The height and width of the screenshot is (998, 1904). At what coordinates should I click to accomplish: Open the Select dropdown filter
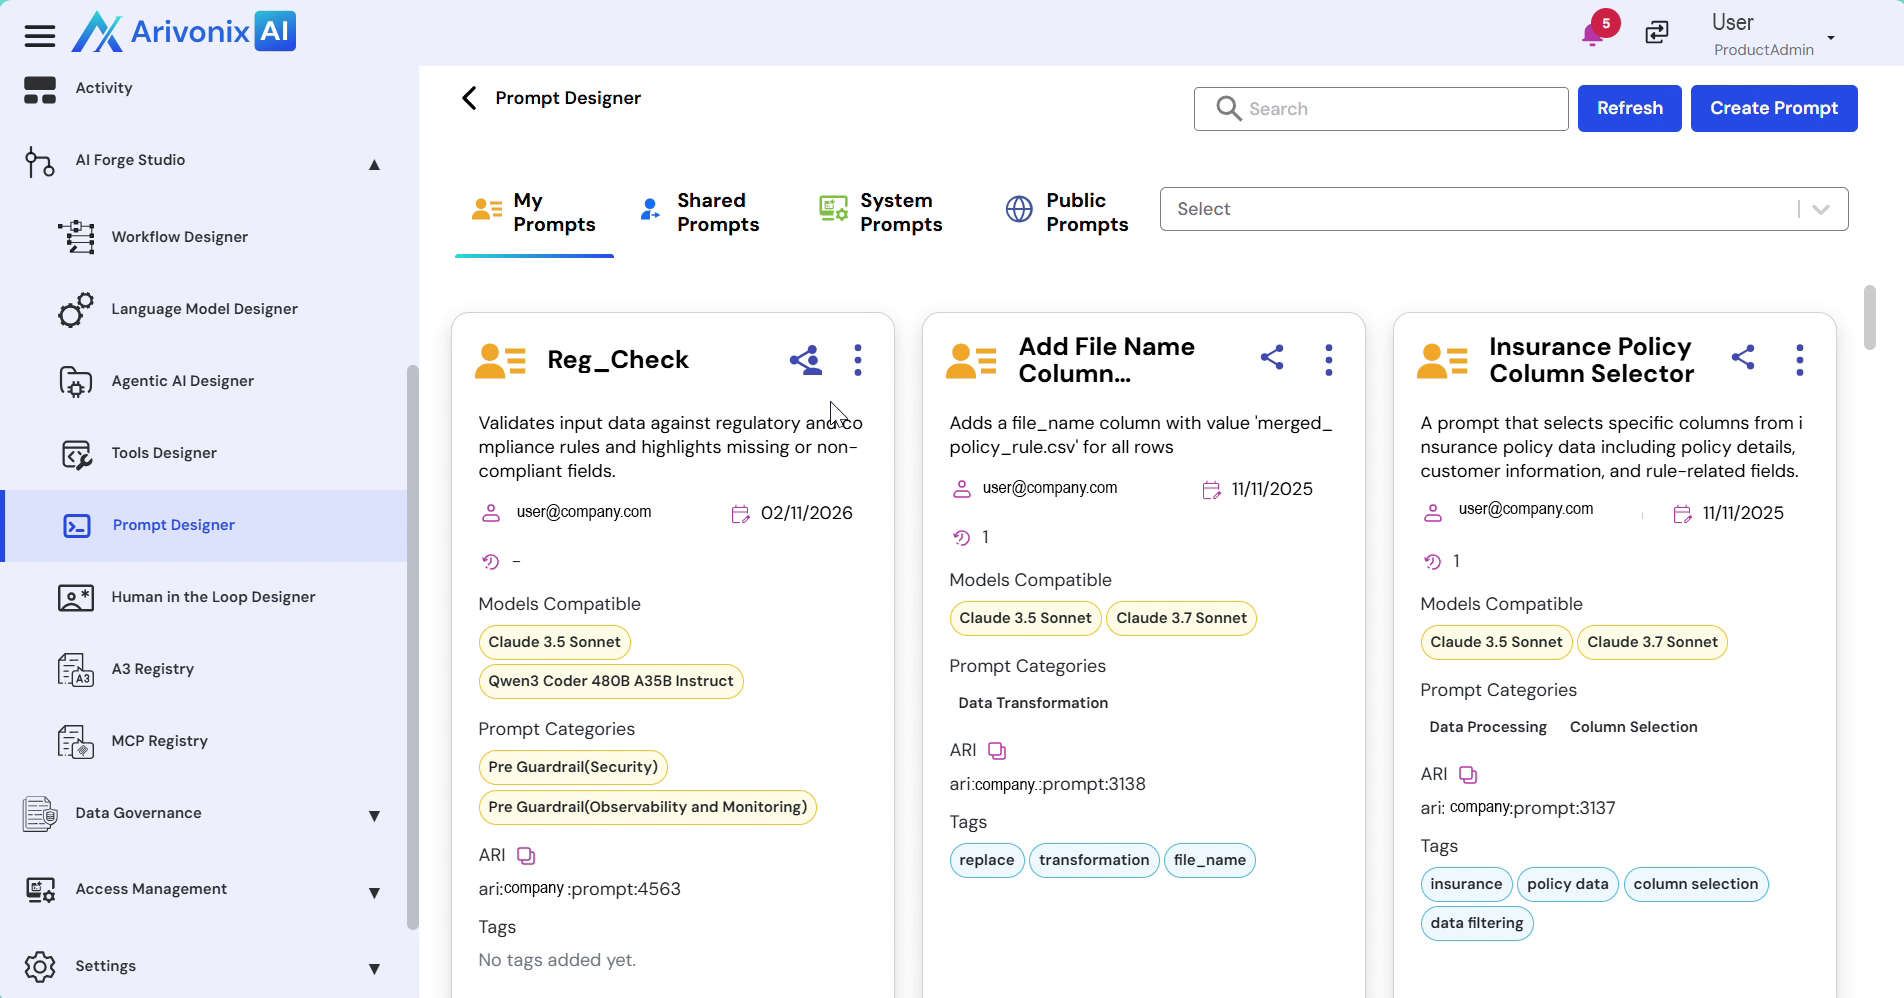[1503, 209]
